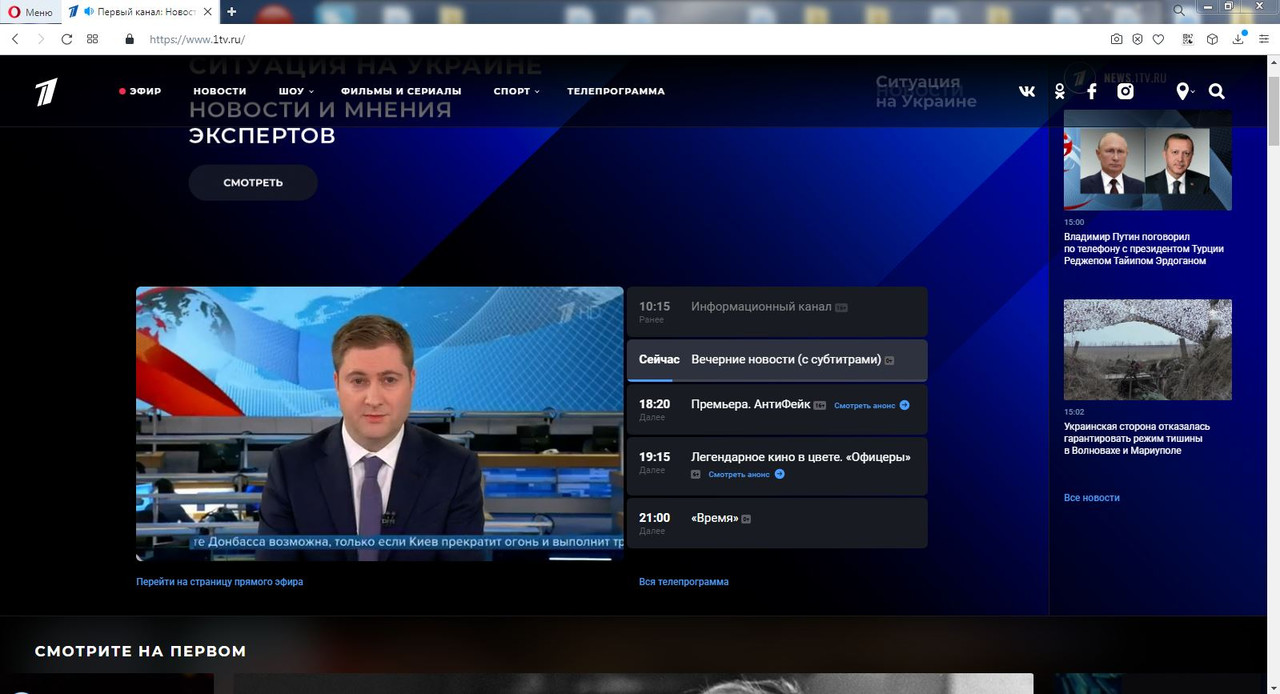Select 21:00 «Время» schedule row
The width and height of the screenshot is (1280, 694).
pyautogui.click(x=777, y=523)
